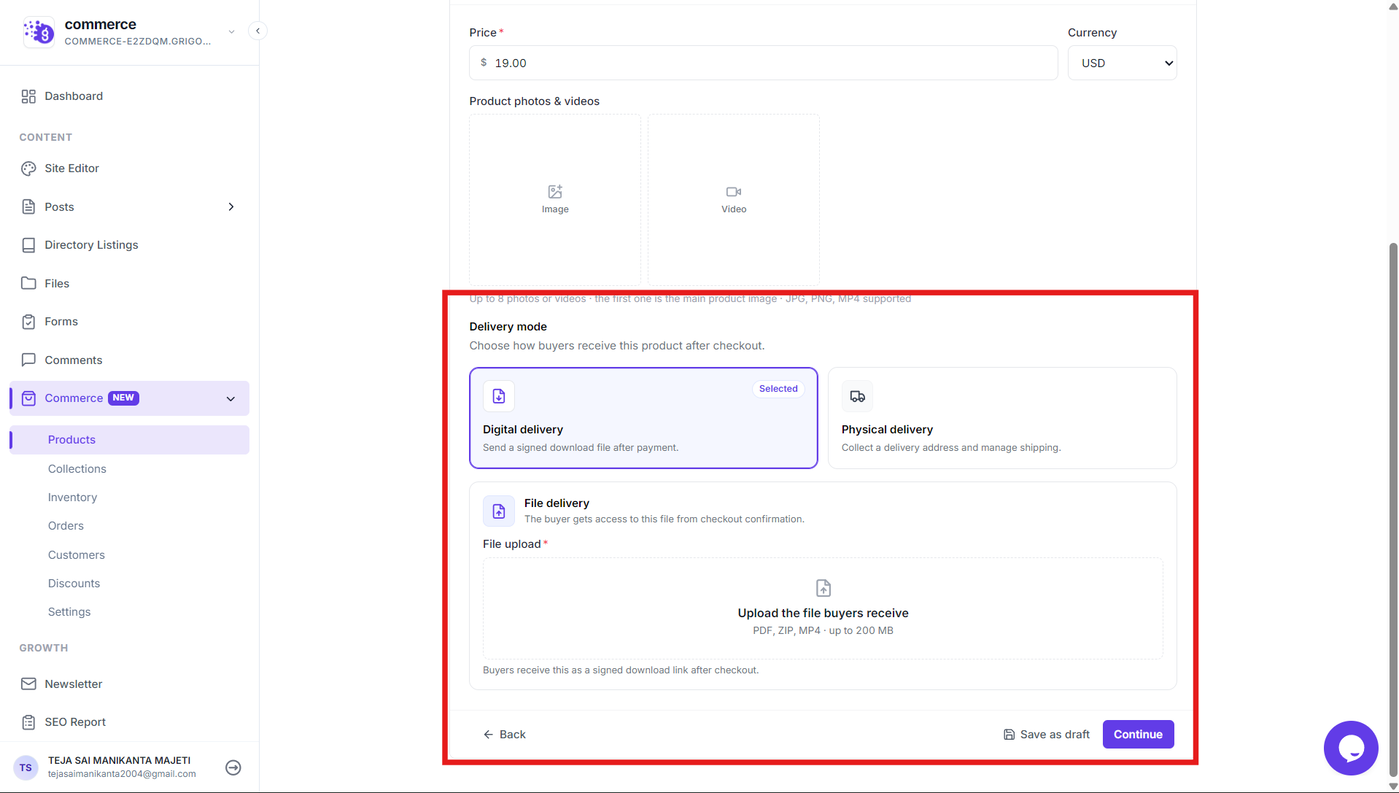Click into the Price input field

coord(763,63)
